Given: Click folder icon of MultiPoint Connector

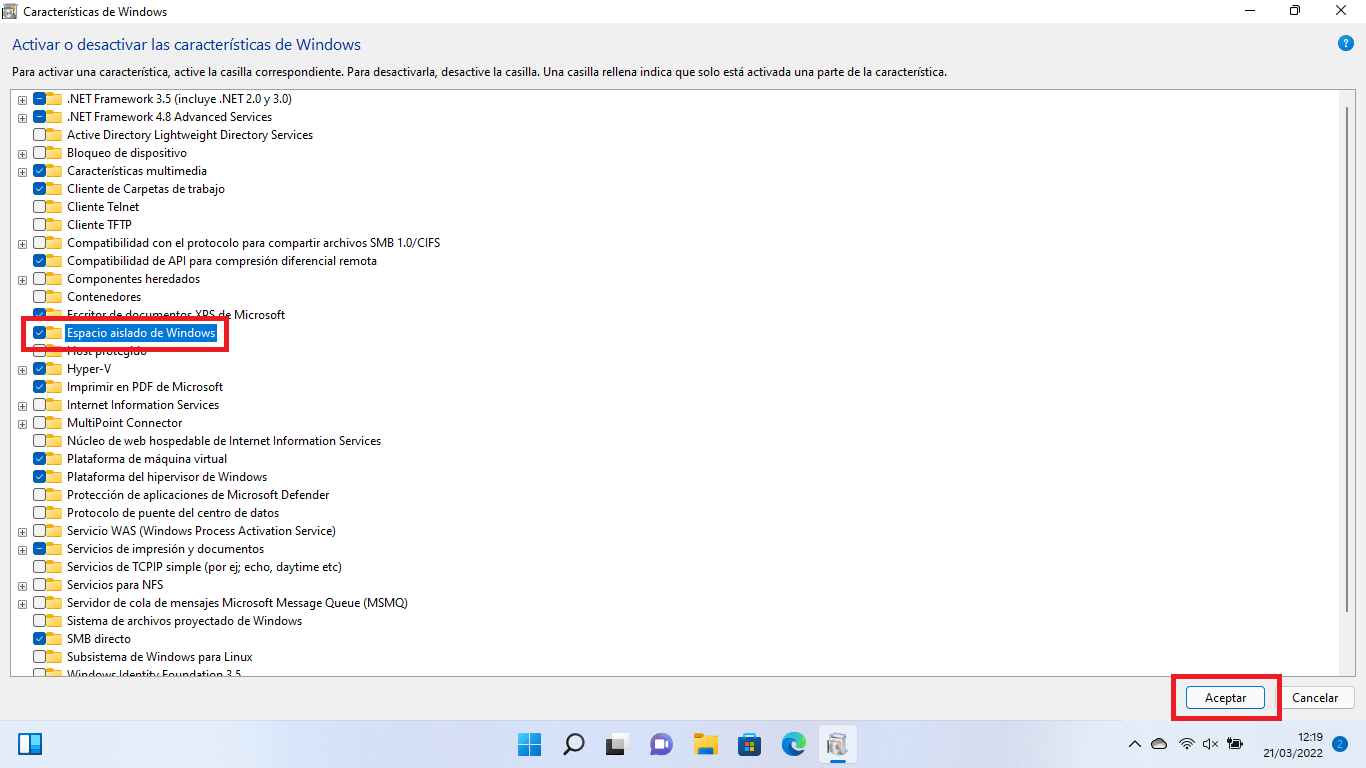Looking at the screenshot, I should (x=54, y=423).
